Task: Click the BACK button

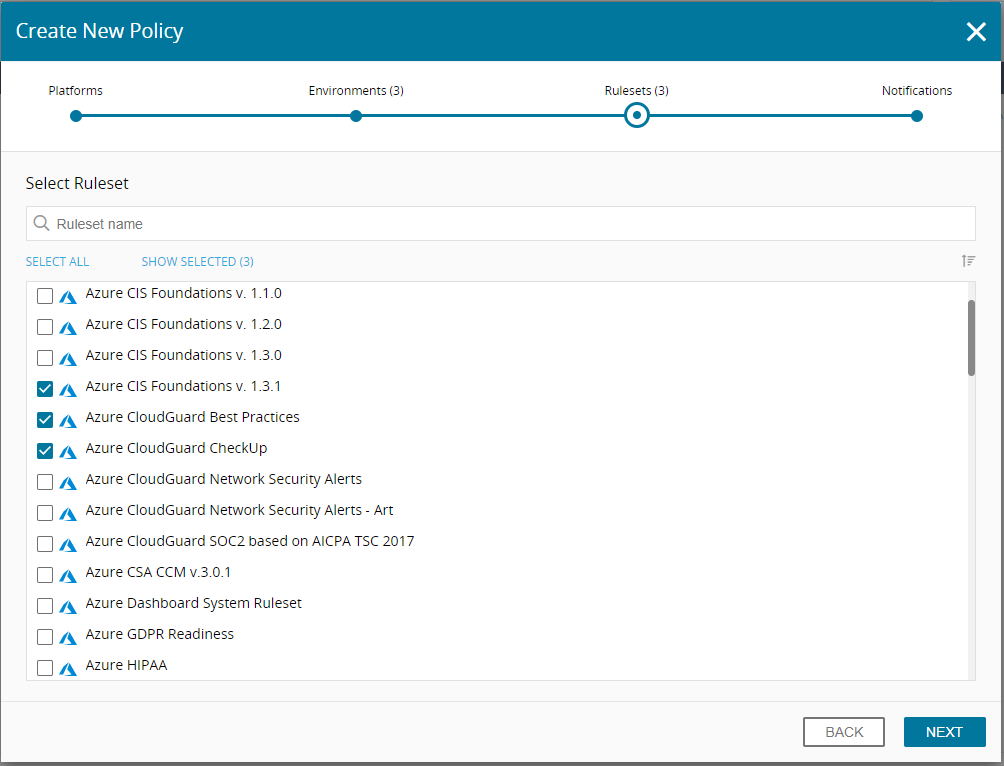Action: point(844,732)
